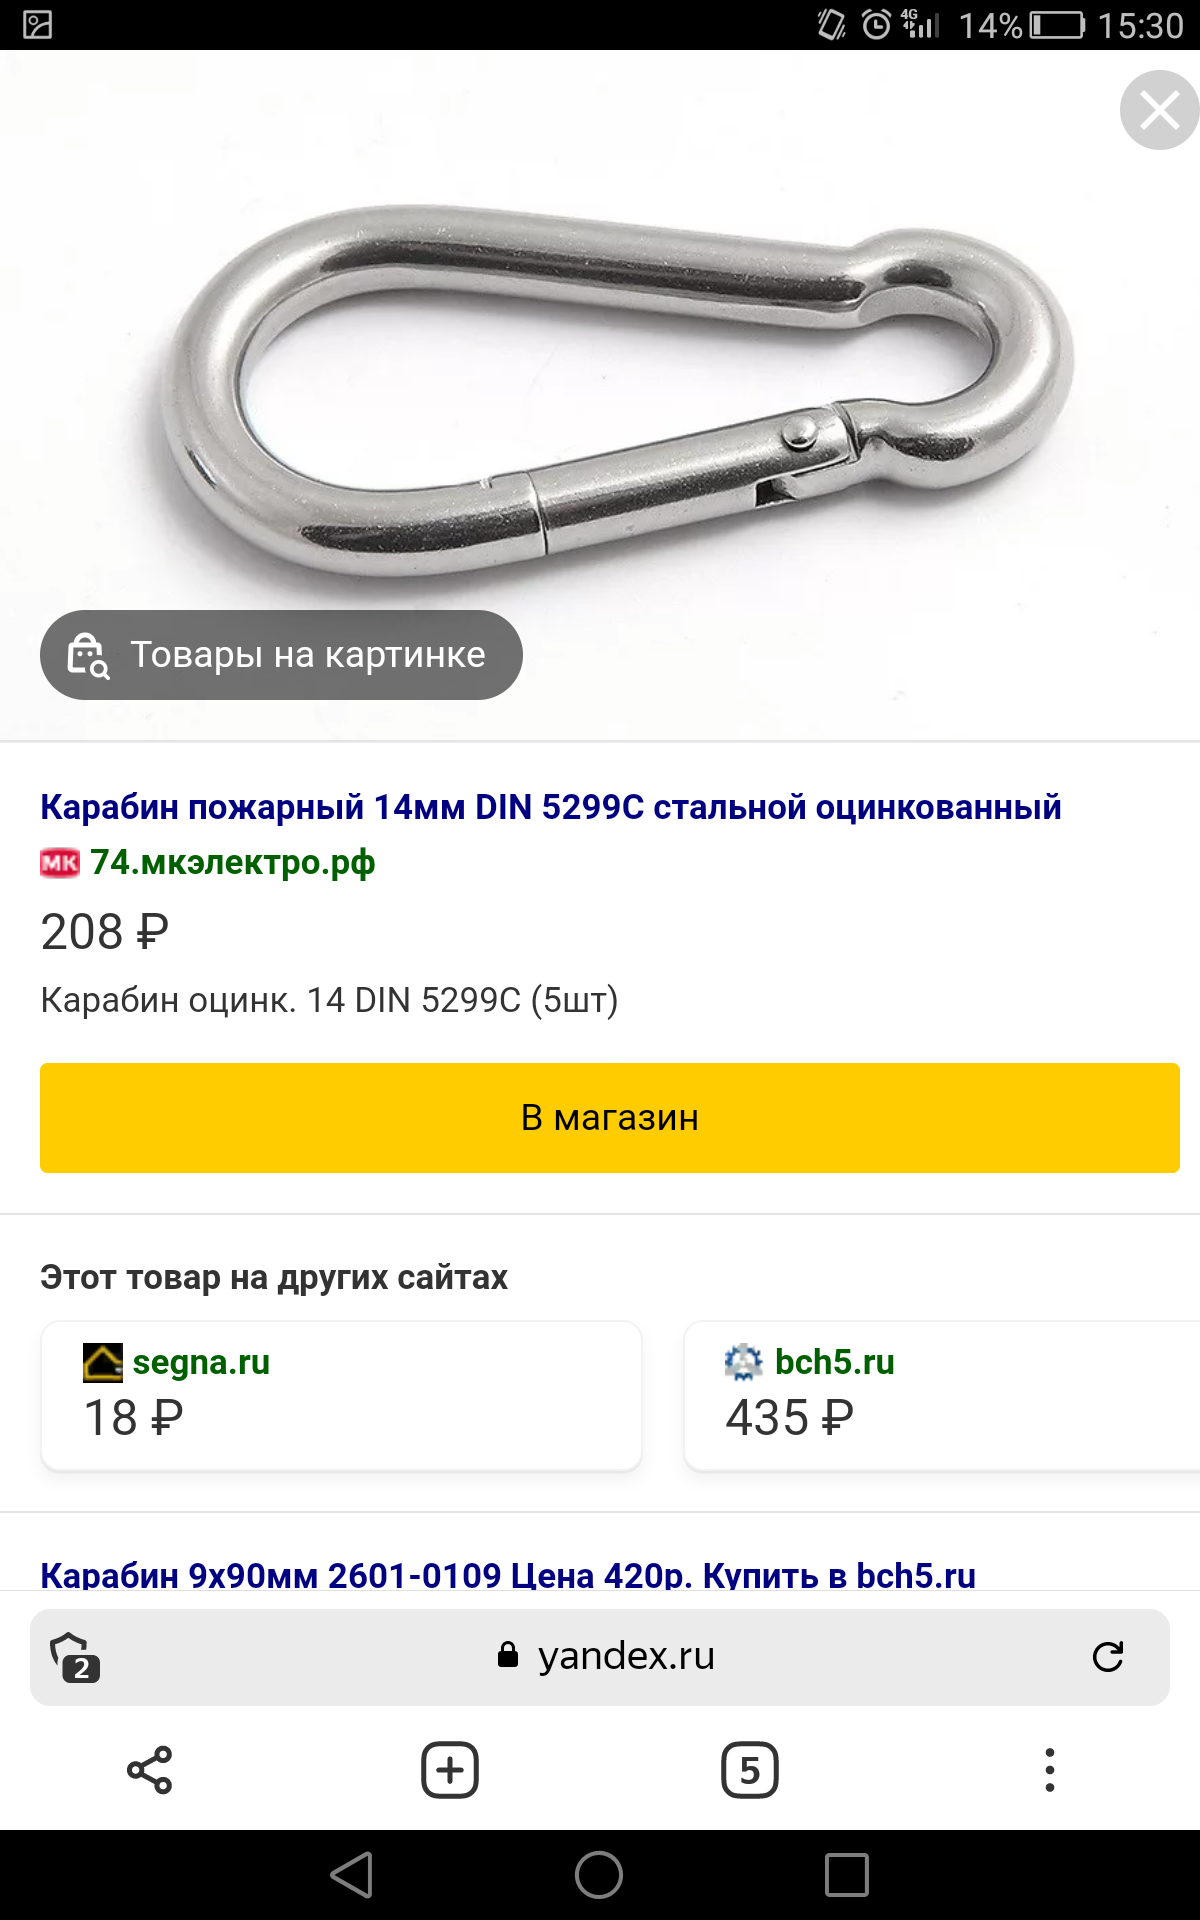Open the segna.ru offer card
This screenshot has width=1200, height=1920.
[x=341, y=1395]
